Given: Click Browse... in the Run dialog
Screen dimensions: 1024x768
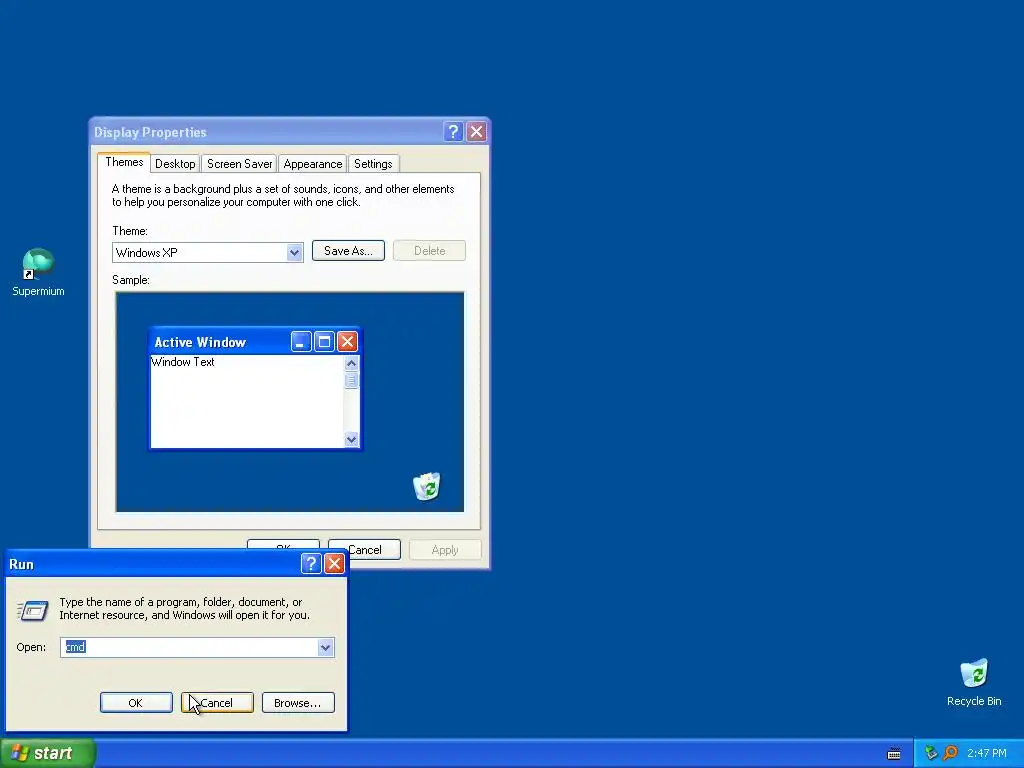Looking at the screenshot, I should tap(298, 703).
